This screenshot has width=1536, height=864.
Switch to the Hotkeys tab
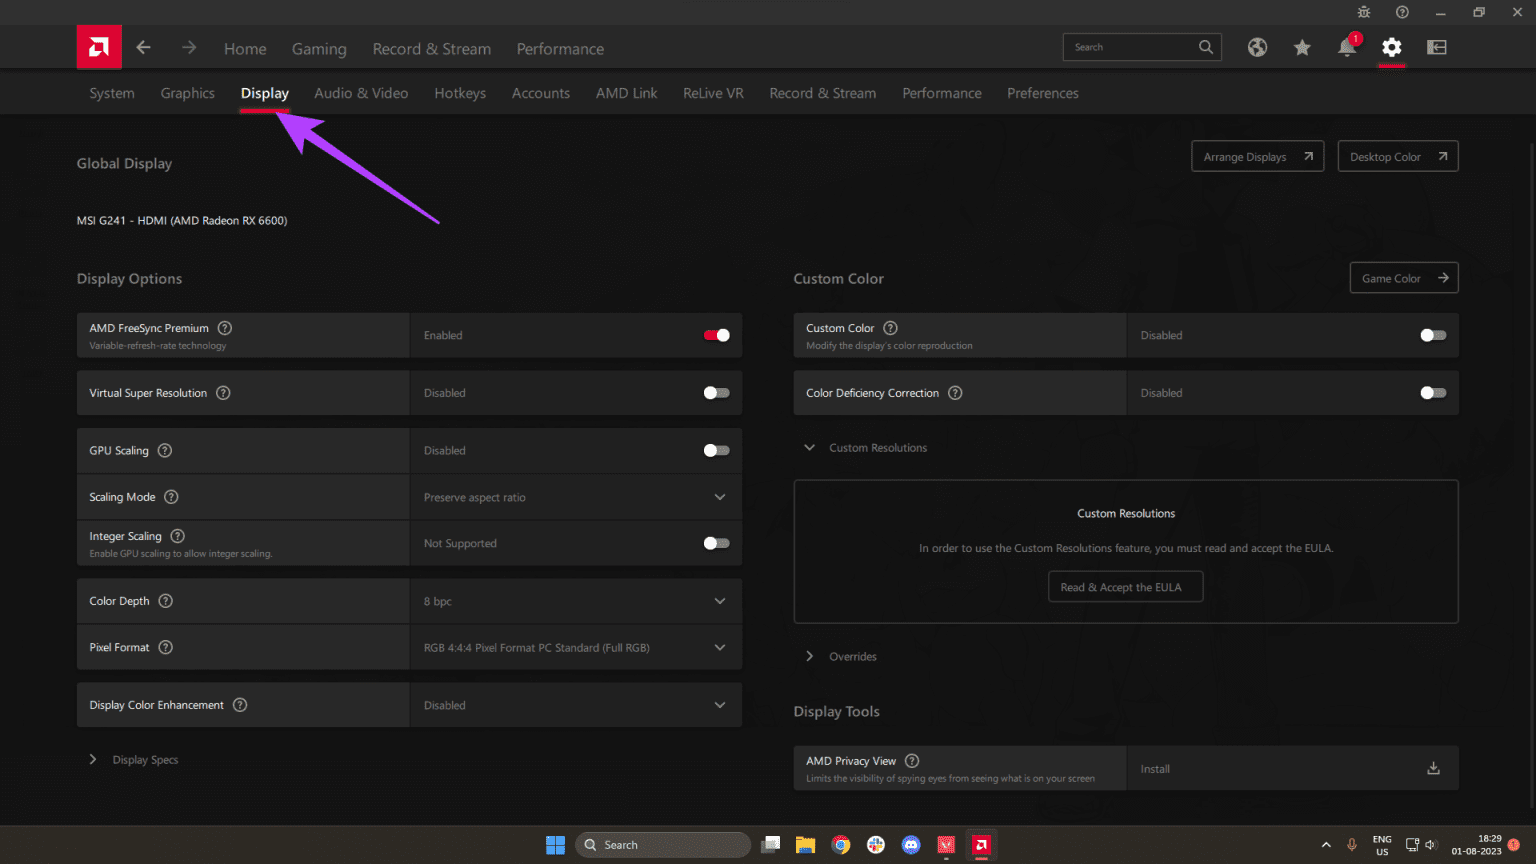(460, 92)
